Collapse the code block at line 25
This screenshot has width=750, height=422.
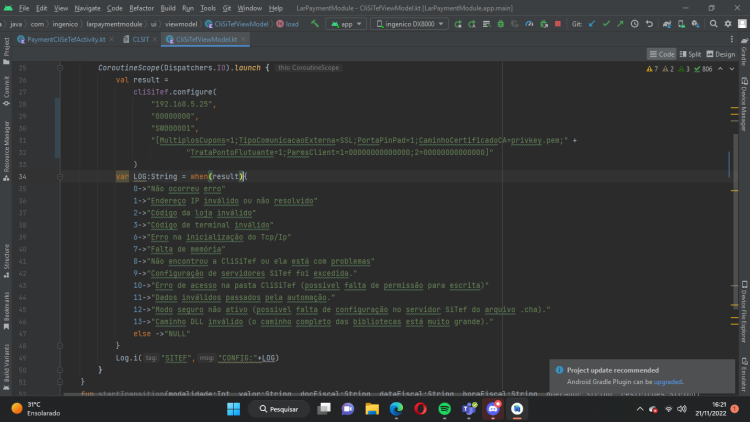pos(60,68)
